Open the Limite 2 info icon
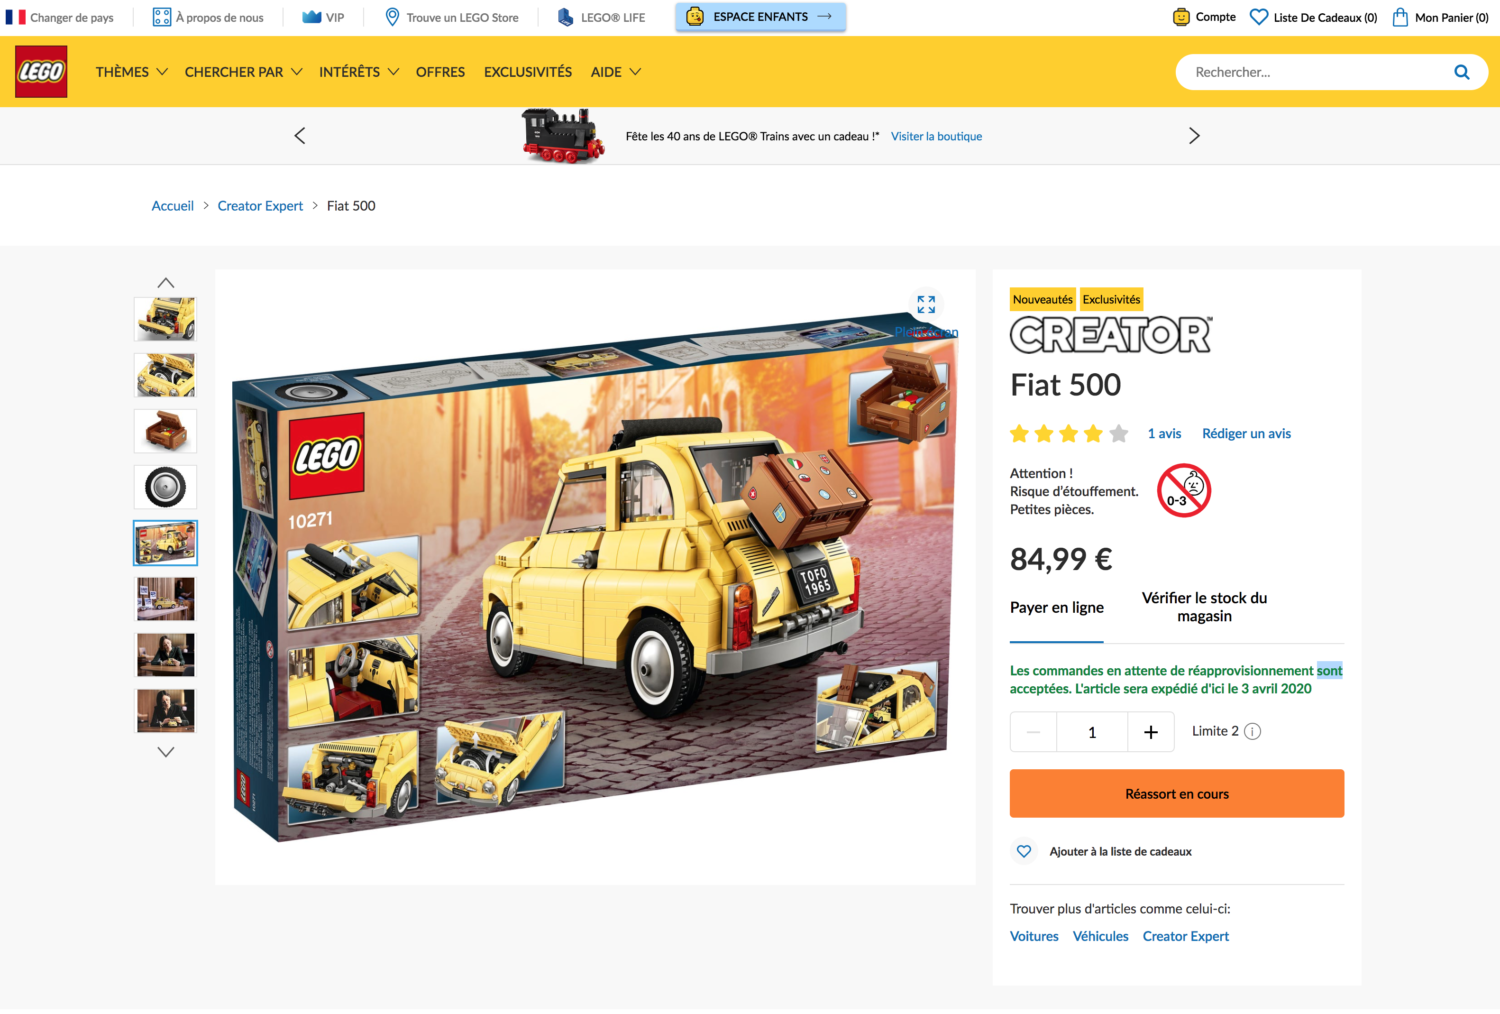Screen dimensions: 1500x1014 coord(1252,731)
